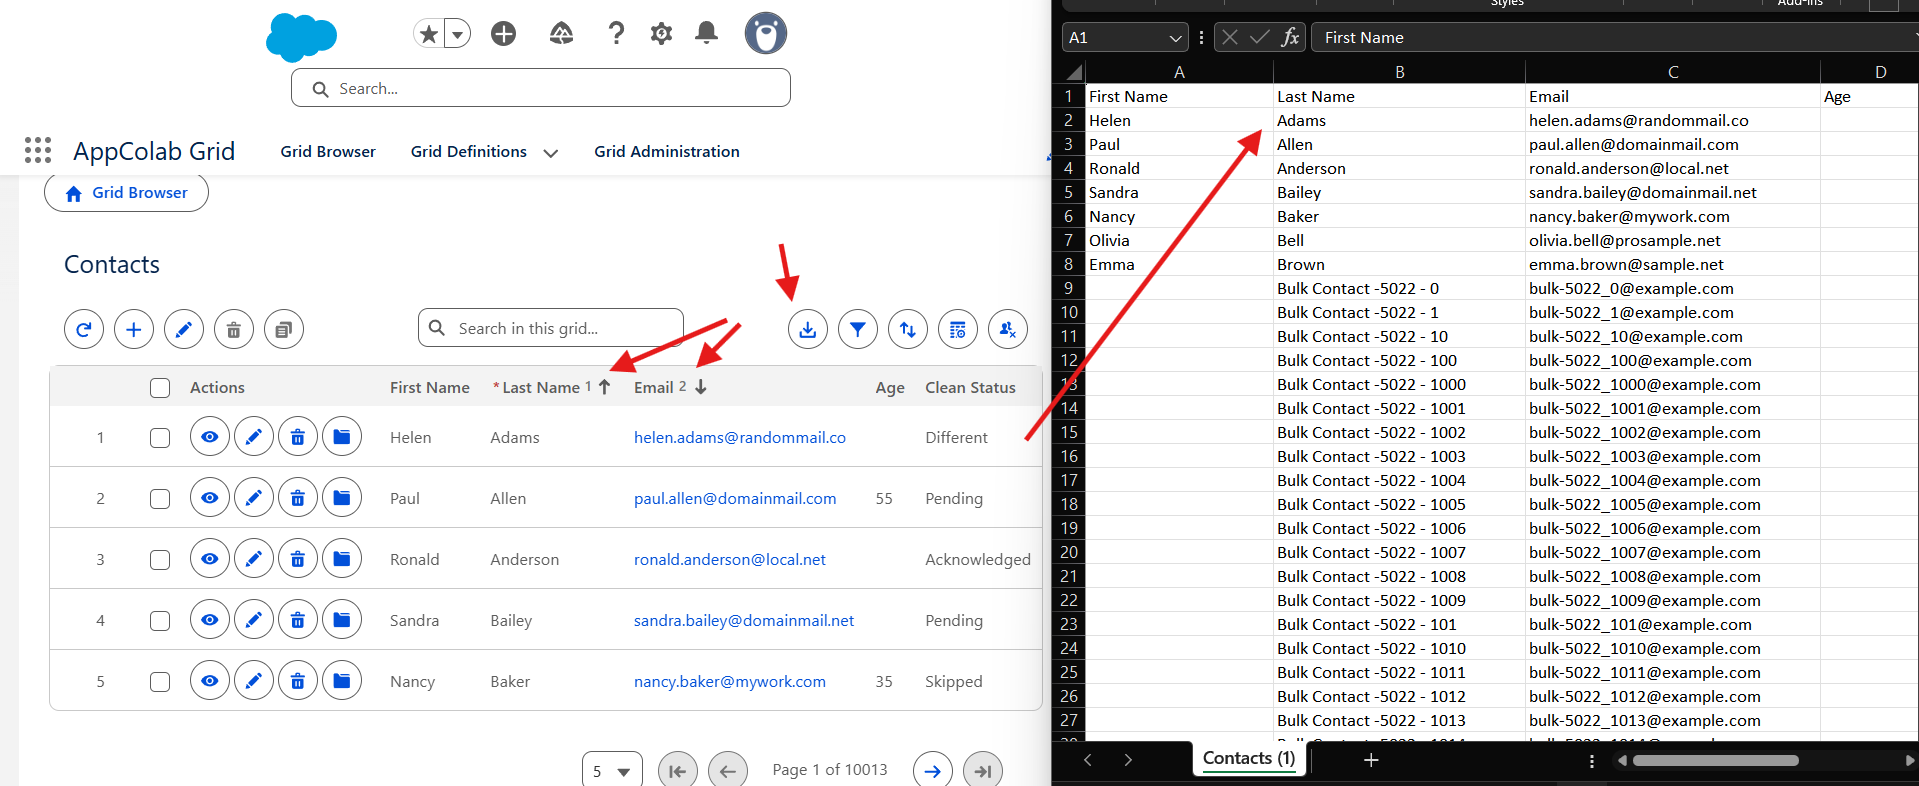Image resolution: width=1919 pixels, height=786 pixels.
Task: Click the grid toolbar edit pencil button
Action: [x=184, y=329]
